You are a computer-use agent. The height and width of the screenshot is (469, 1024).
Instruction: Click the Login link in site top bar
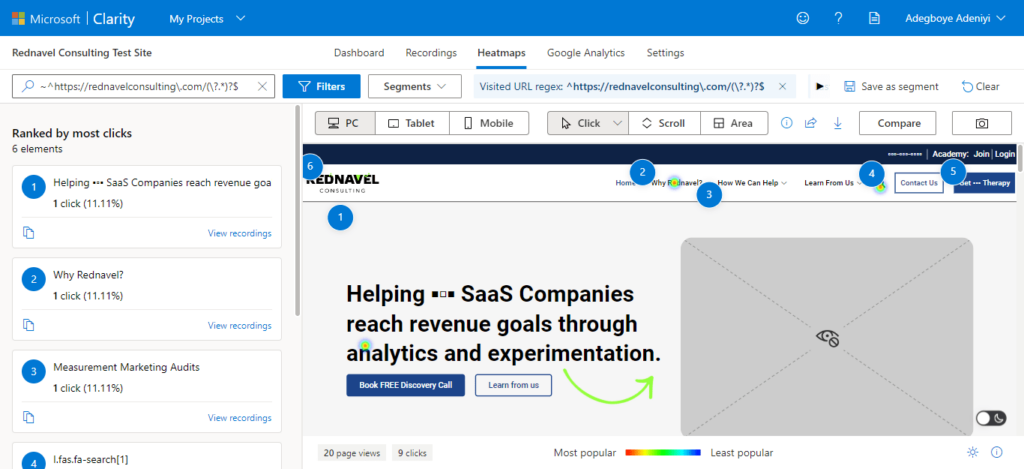pyautogui.click(x=1005, y=154)
